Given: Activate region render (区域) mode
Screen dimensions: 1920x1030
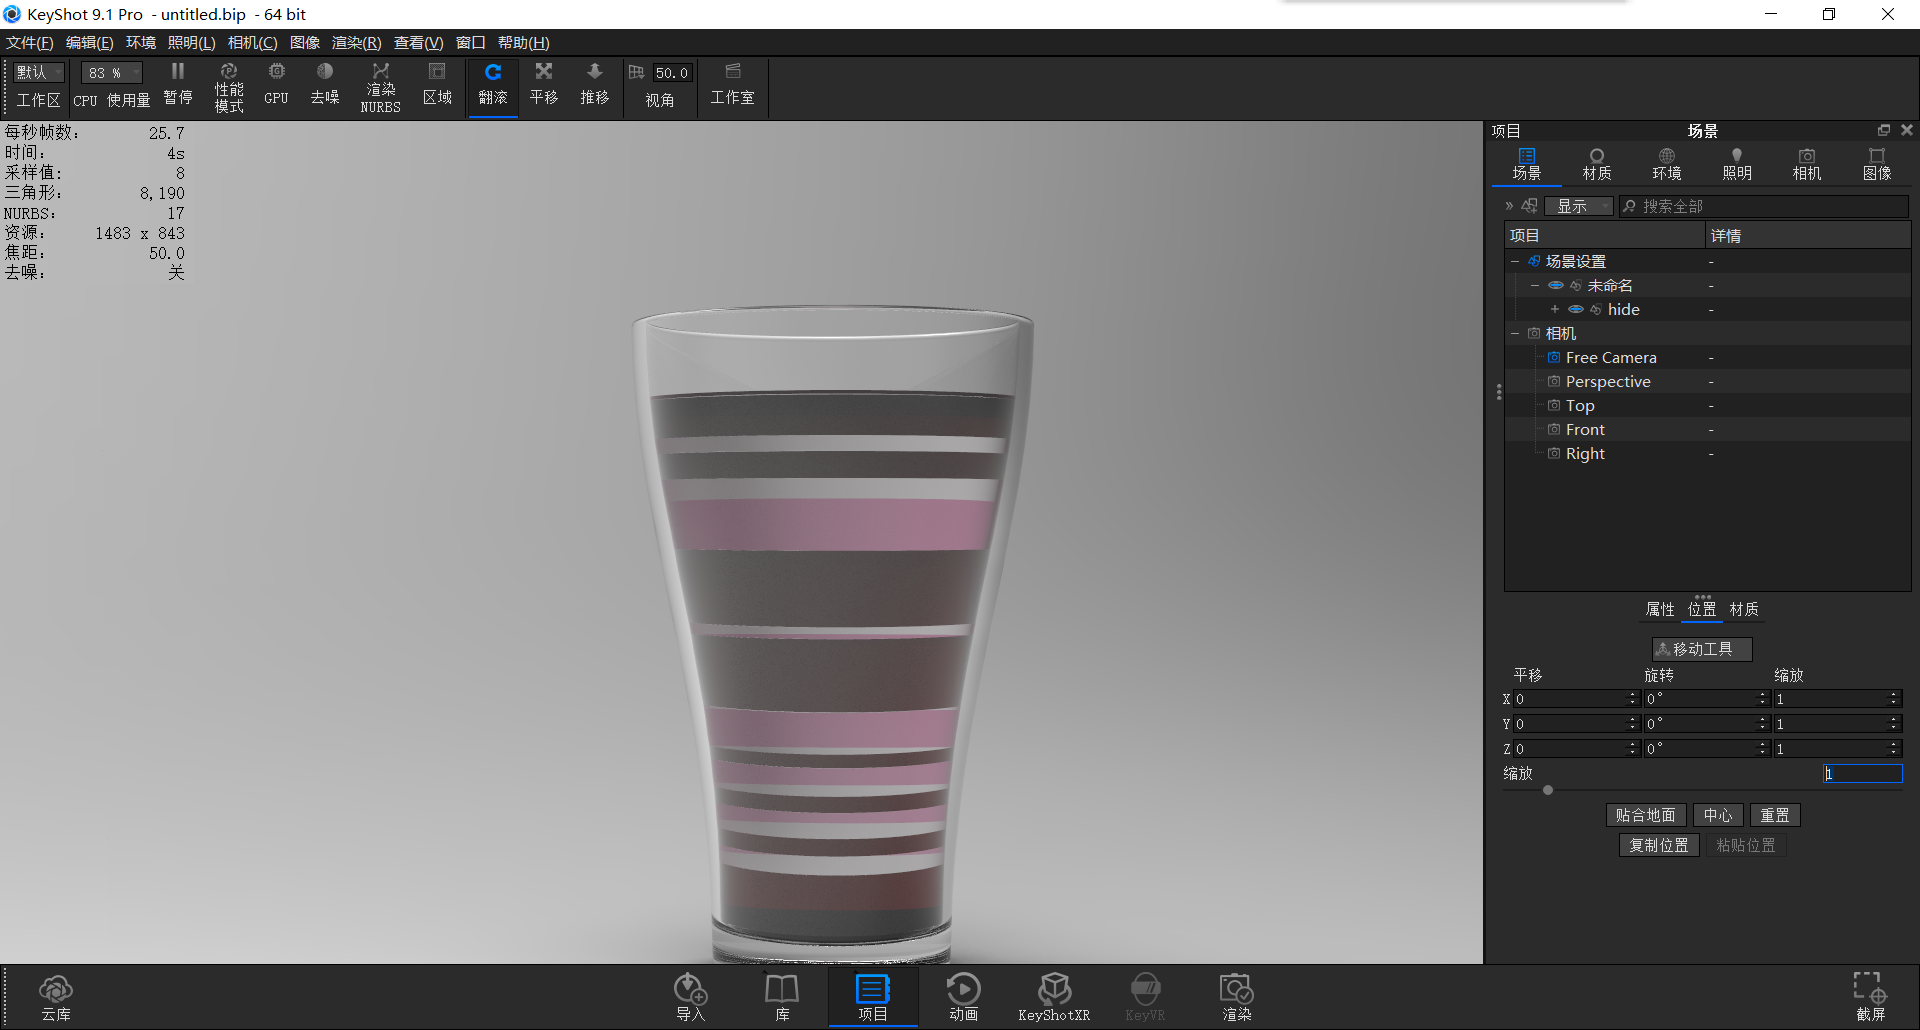Looking at the screenshot, I should 437,85.
